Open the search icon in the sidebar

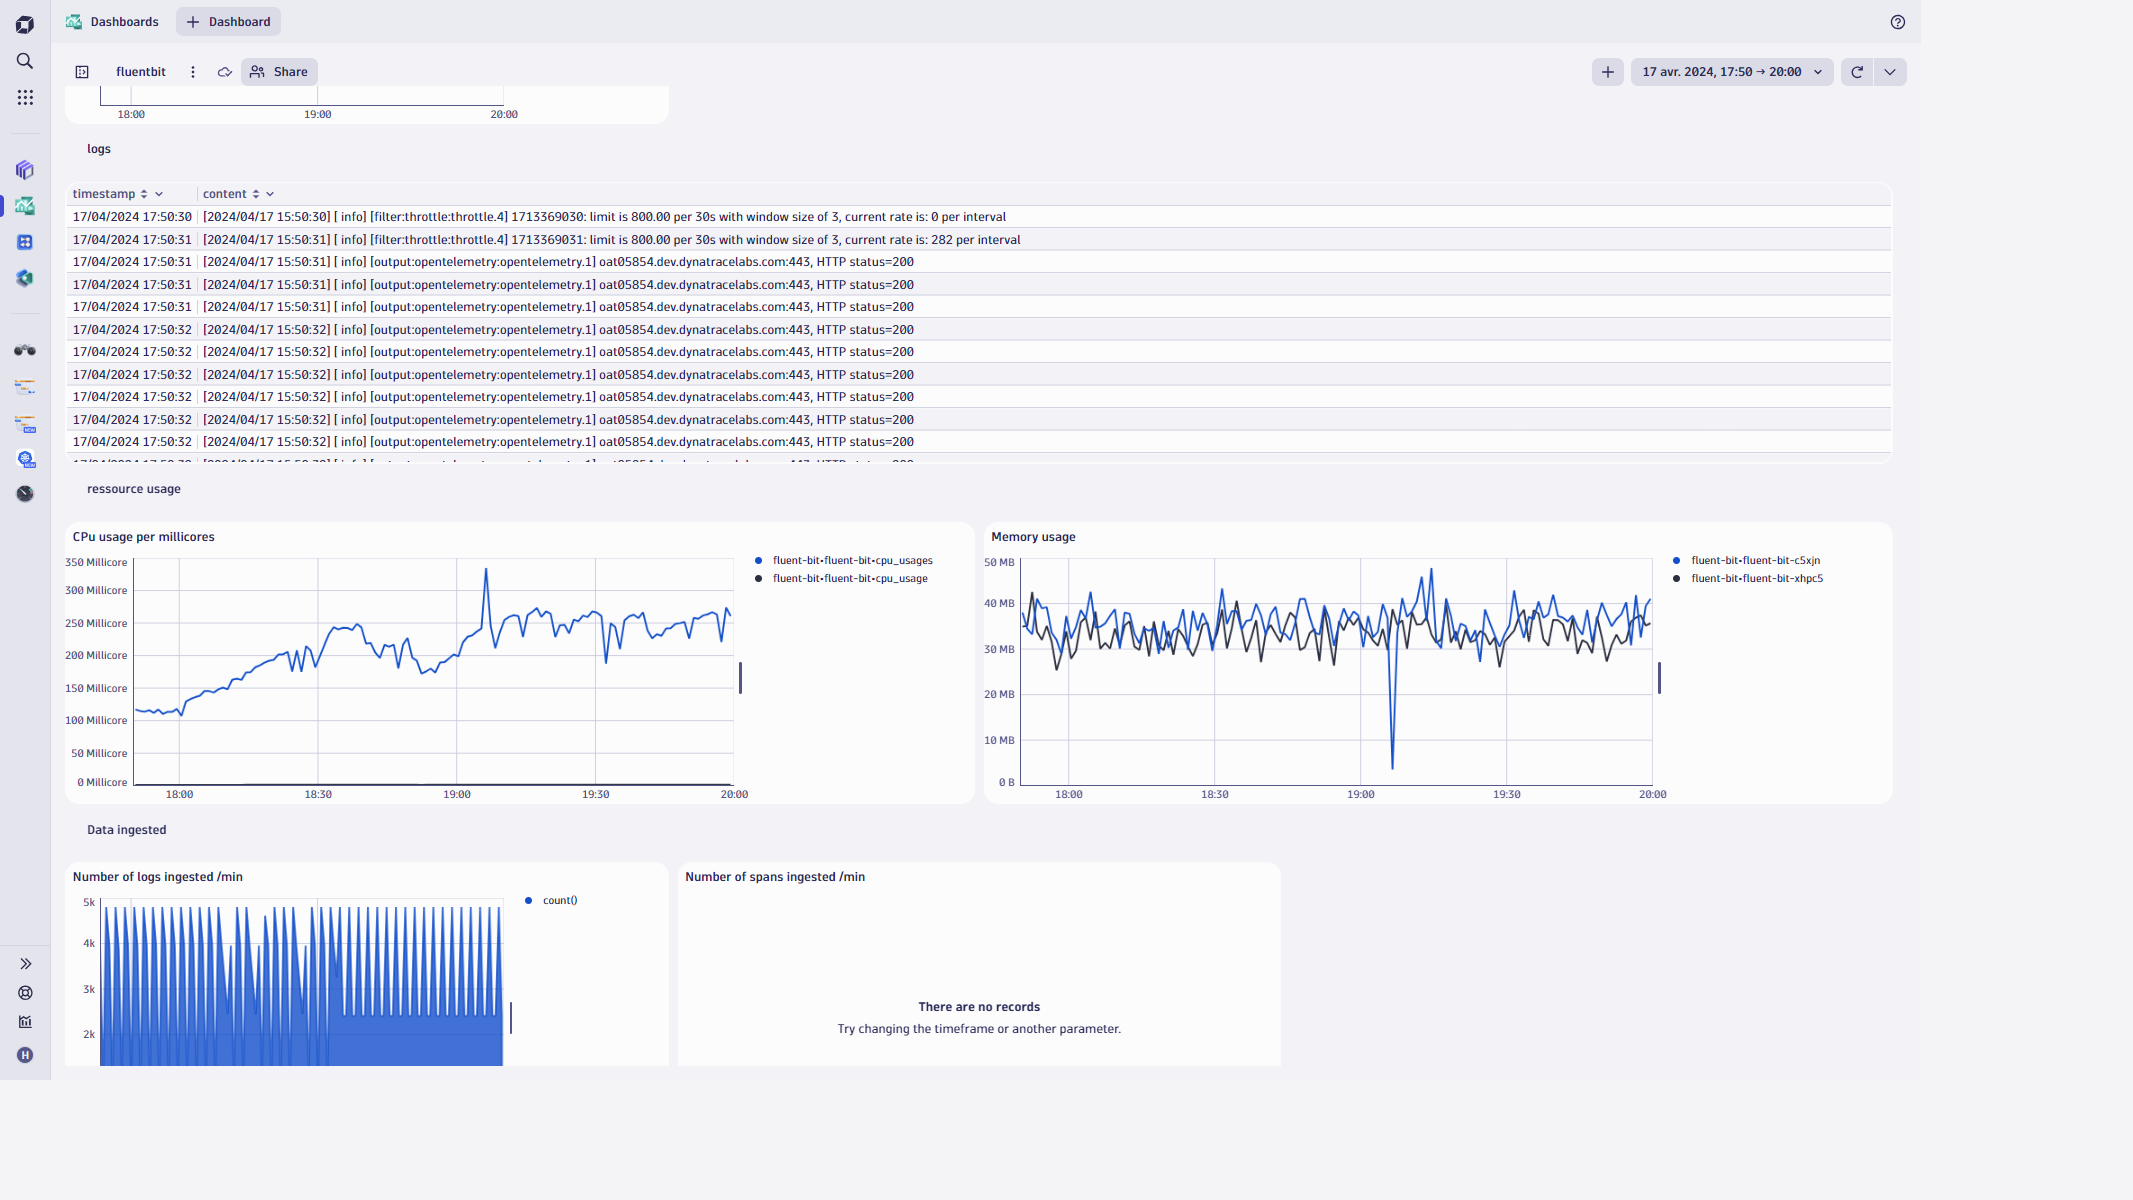24,61
